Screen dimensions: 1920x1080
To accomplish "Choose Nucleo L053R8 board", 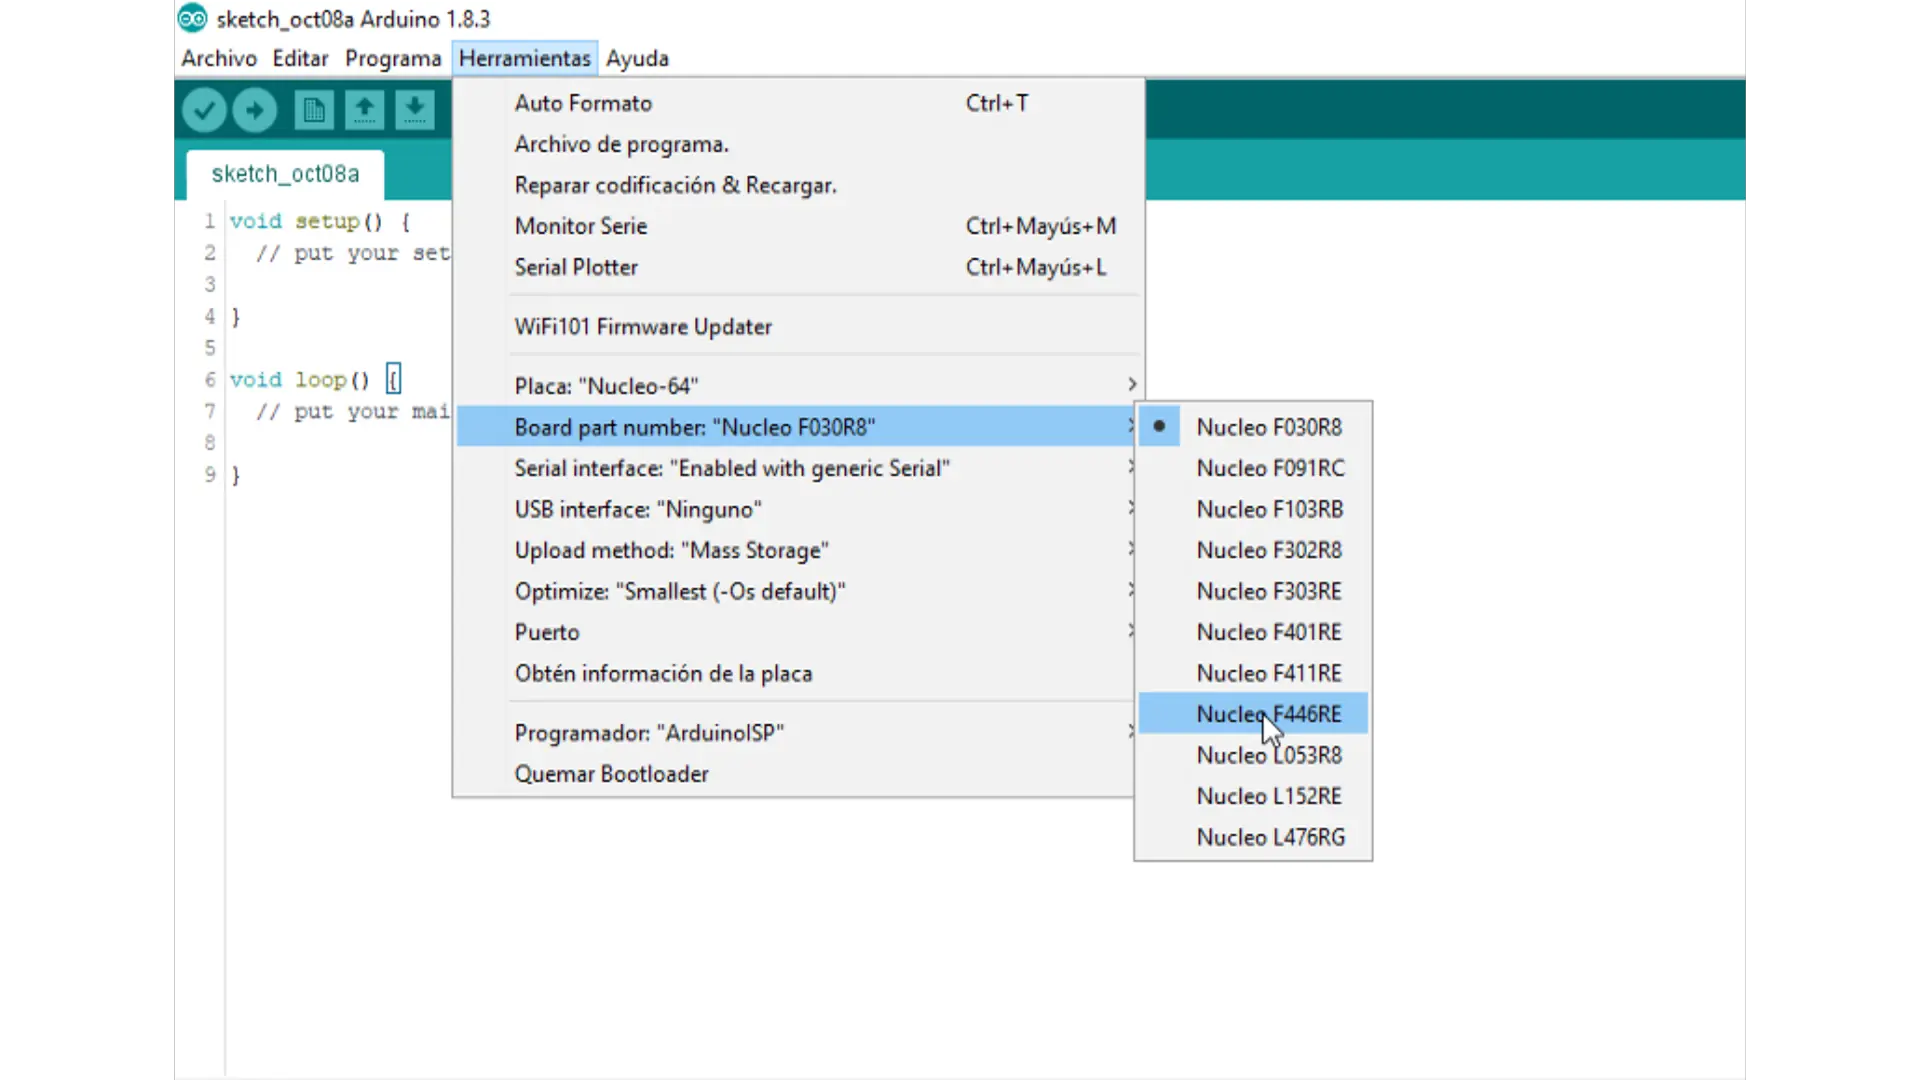I will 1253,755.
